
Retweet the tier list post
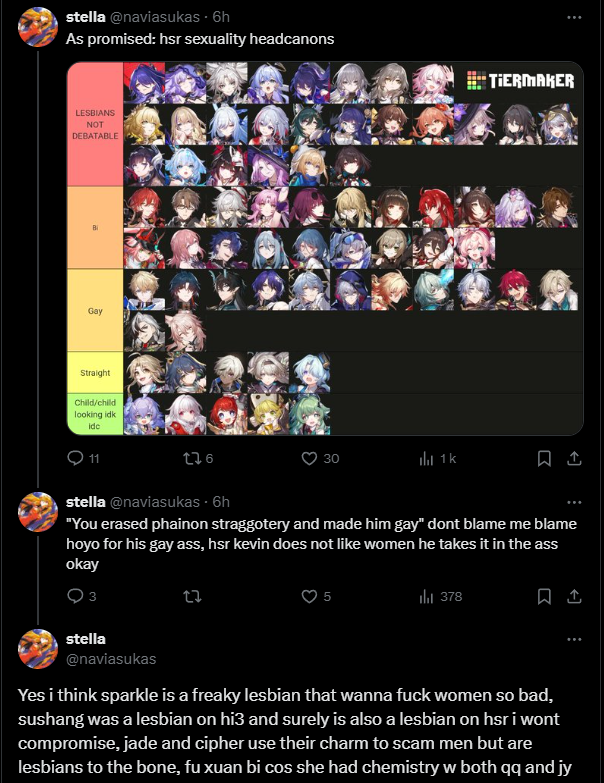198,458
